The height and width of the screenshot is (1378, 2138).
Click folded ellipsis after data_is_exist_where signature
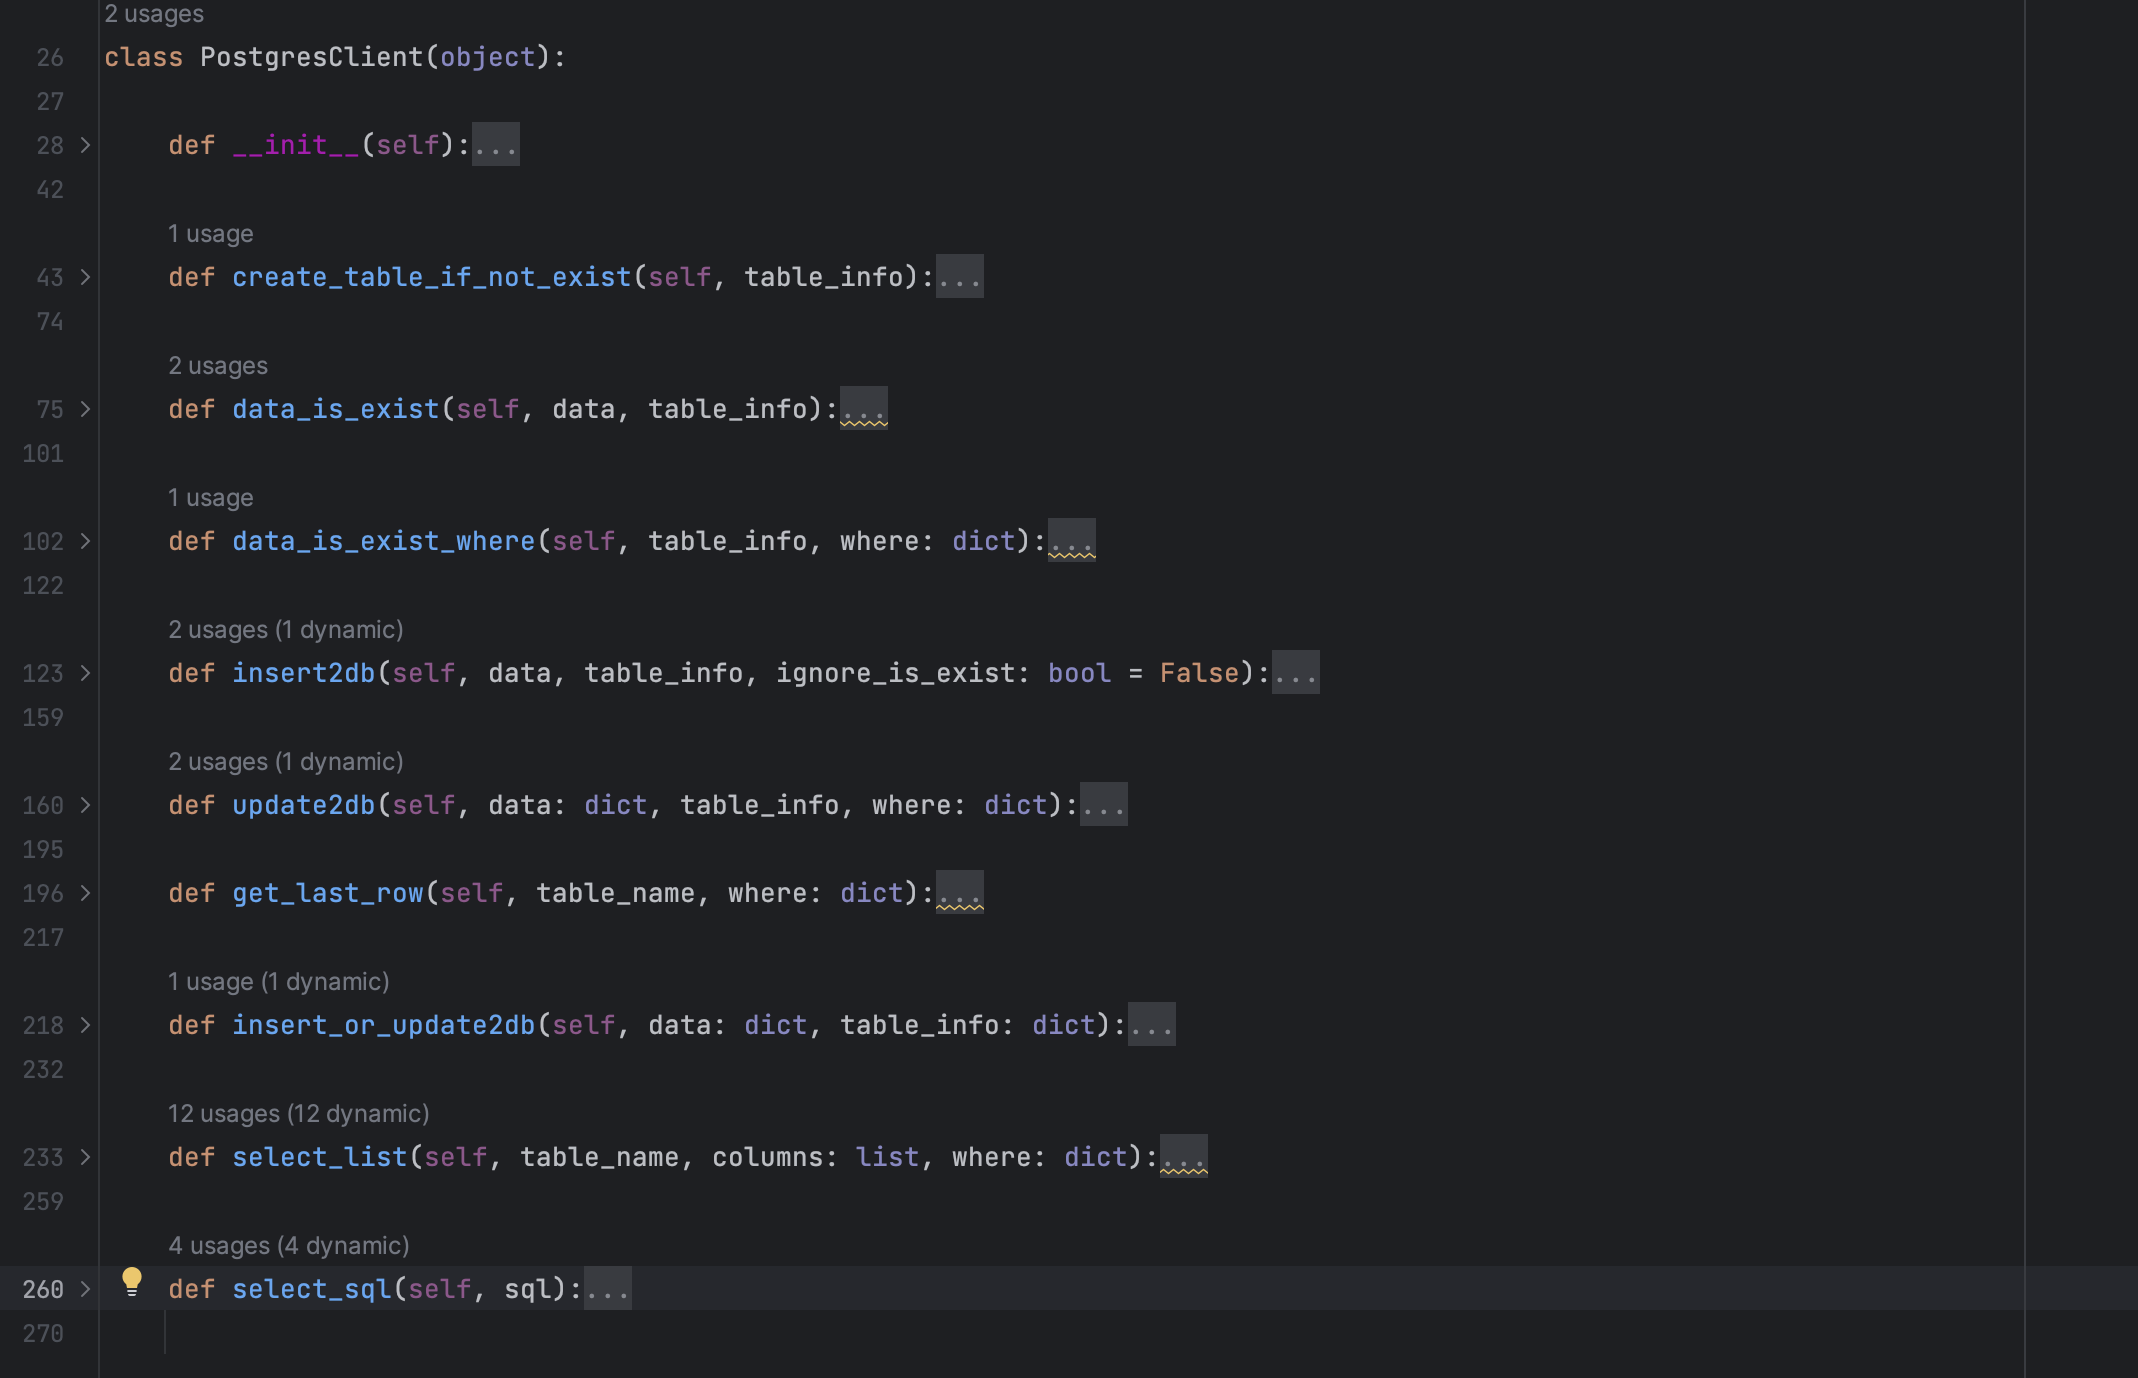pos(1072,541)
